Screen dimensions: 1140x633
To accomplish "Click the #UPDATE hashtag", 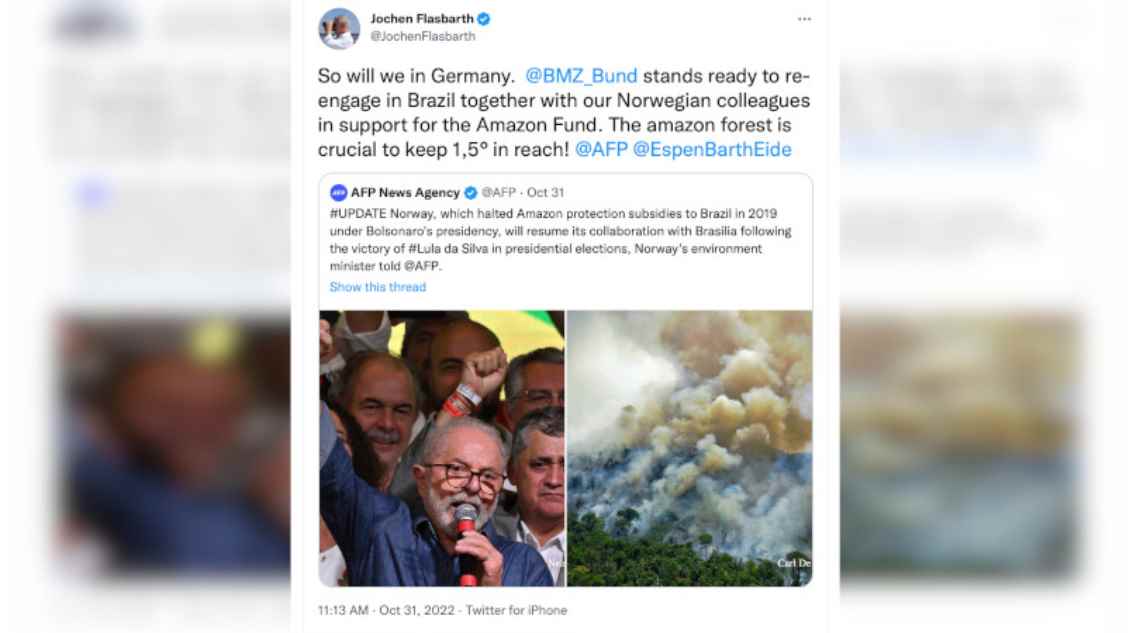I will [x=358, y=214].
